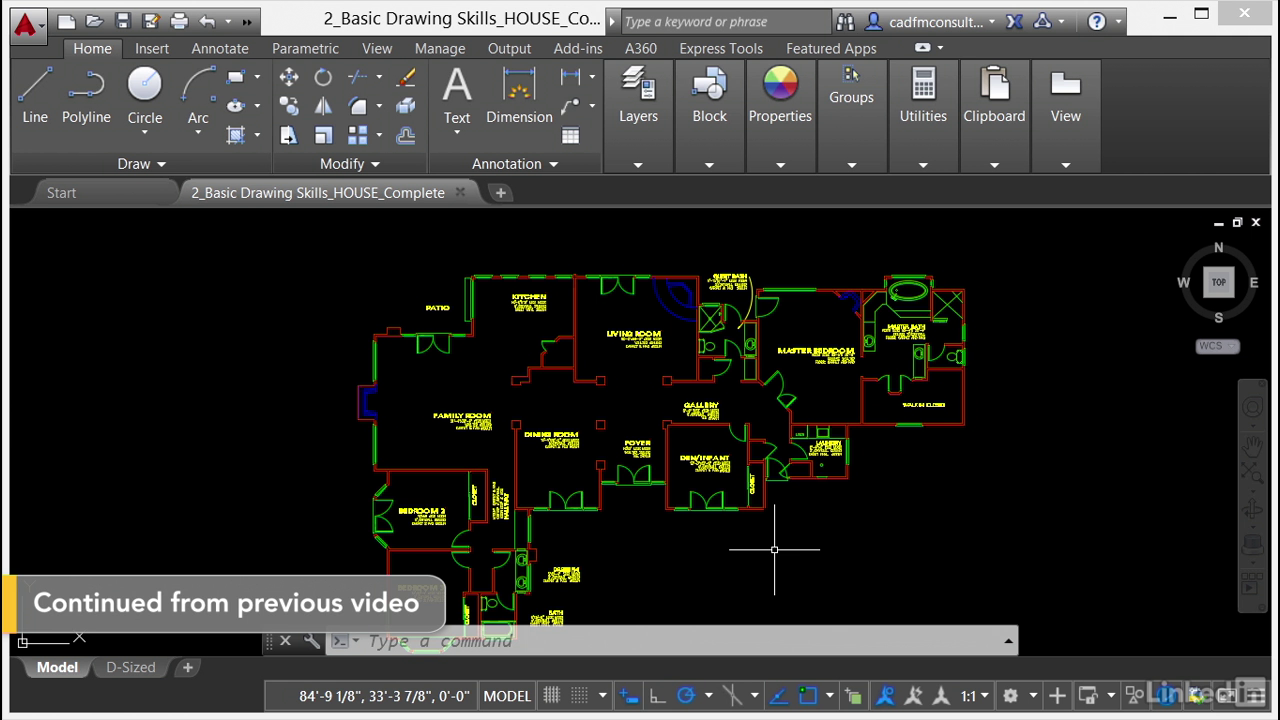Open the Properties panel dropdown

pos(780,165)
